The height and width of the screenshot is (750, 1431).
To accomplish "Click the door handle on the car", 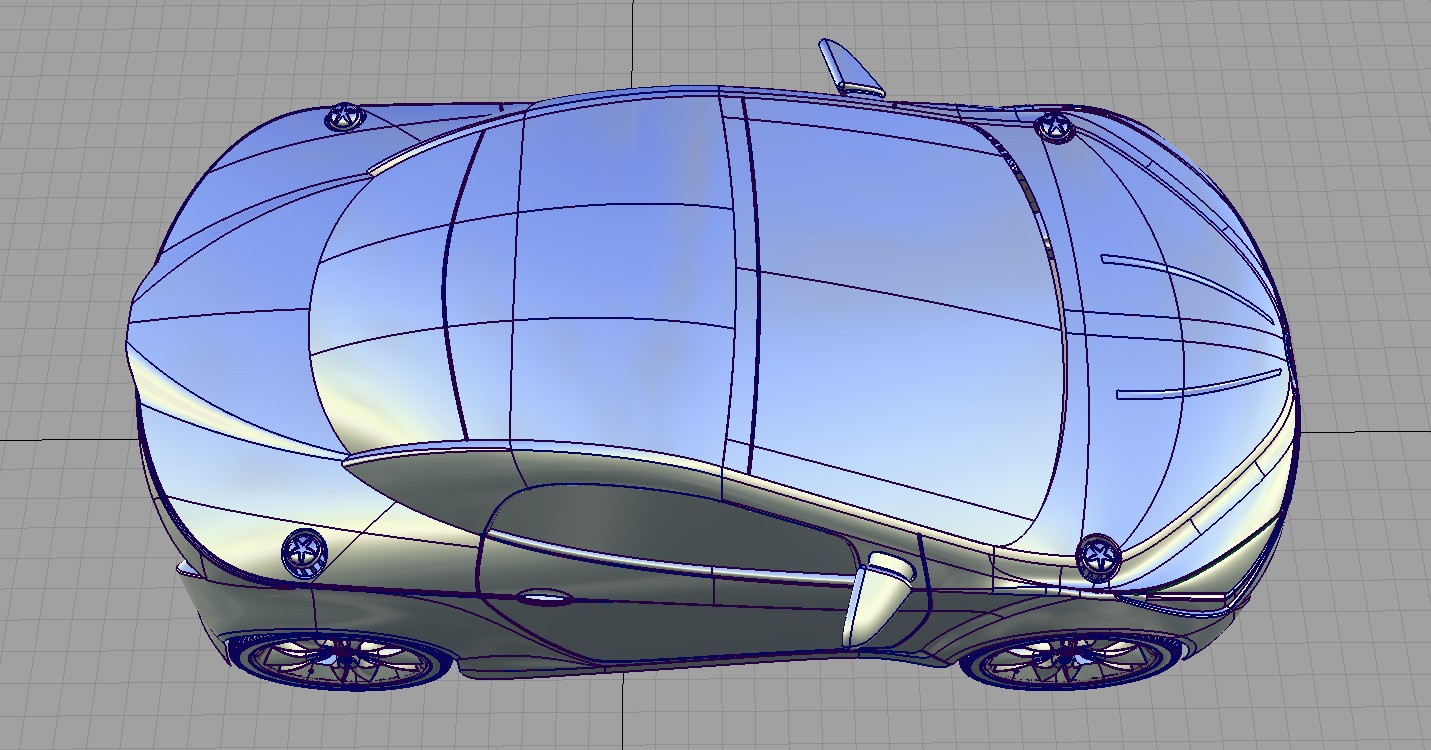I will click(x=543, y=598).
